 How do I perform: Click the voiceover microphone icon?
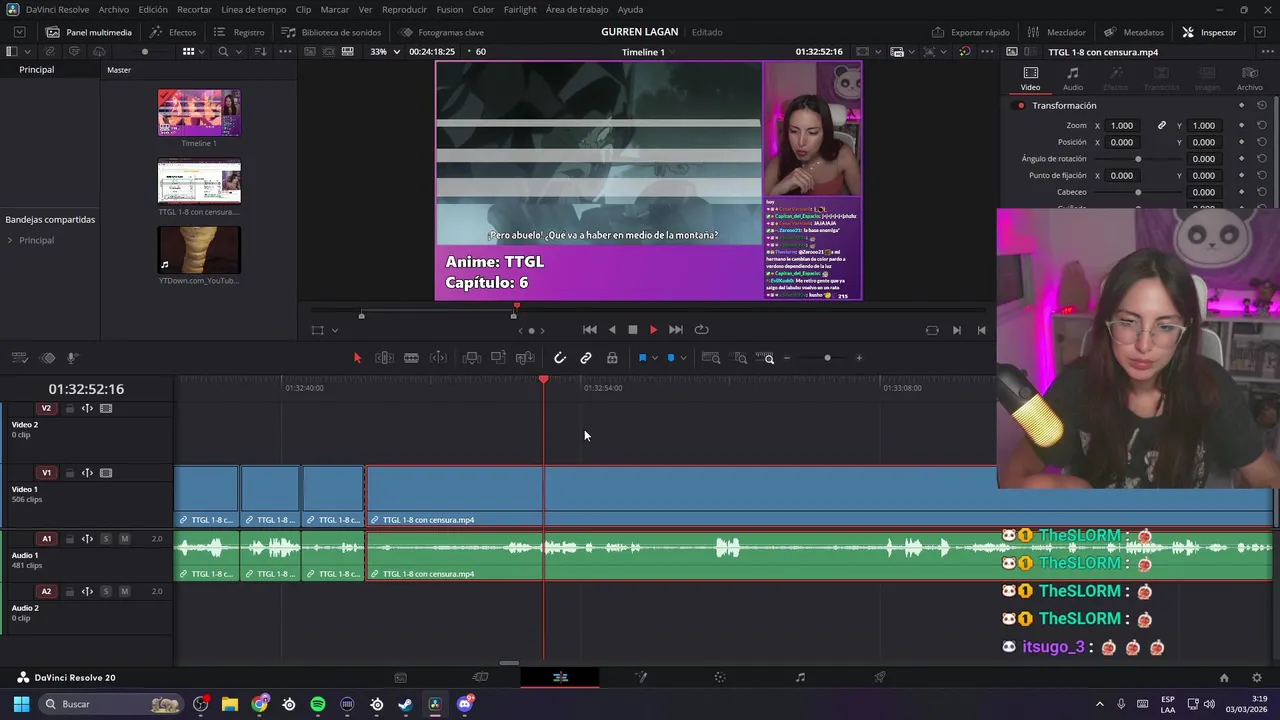point(72,358)
